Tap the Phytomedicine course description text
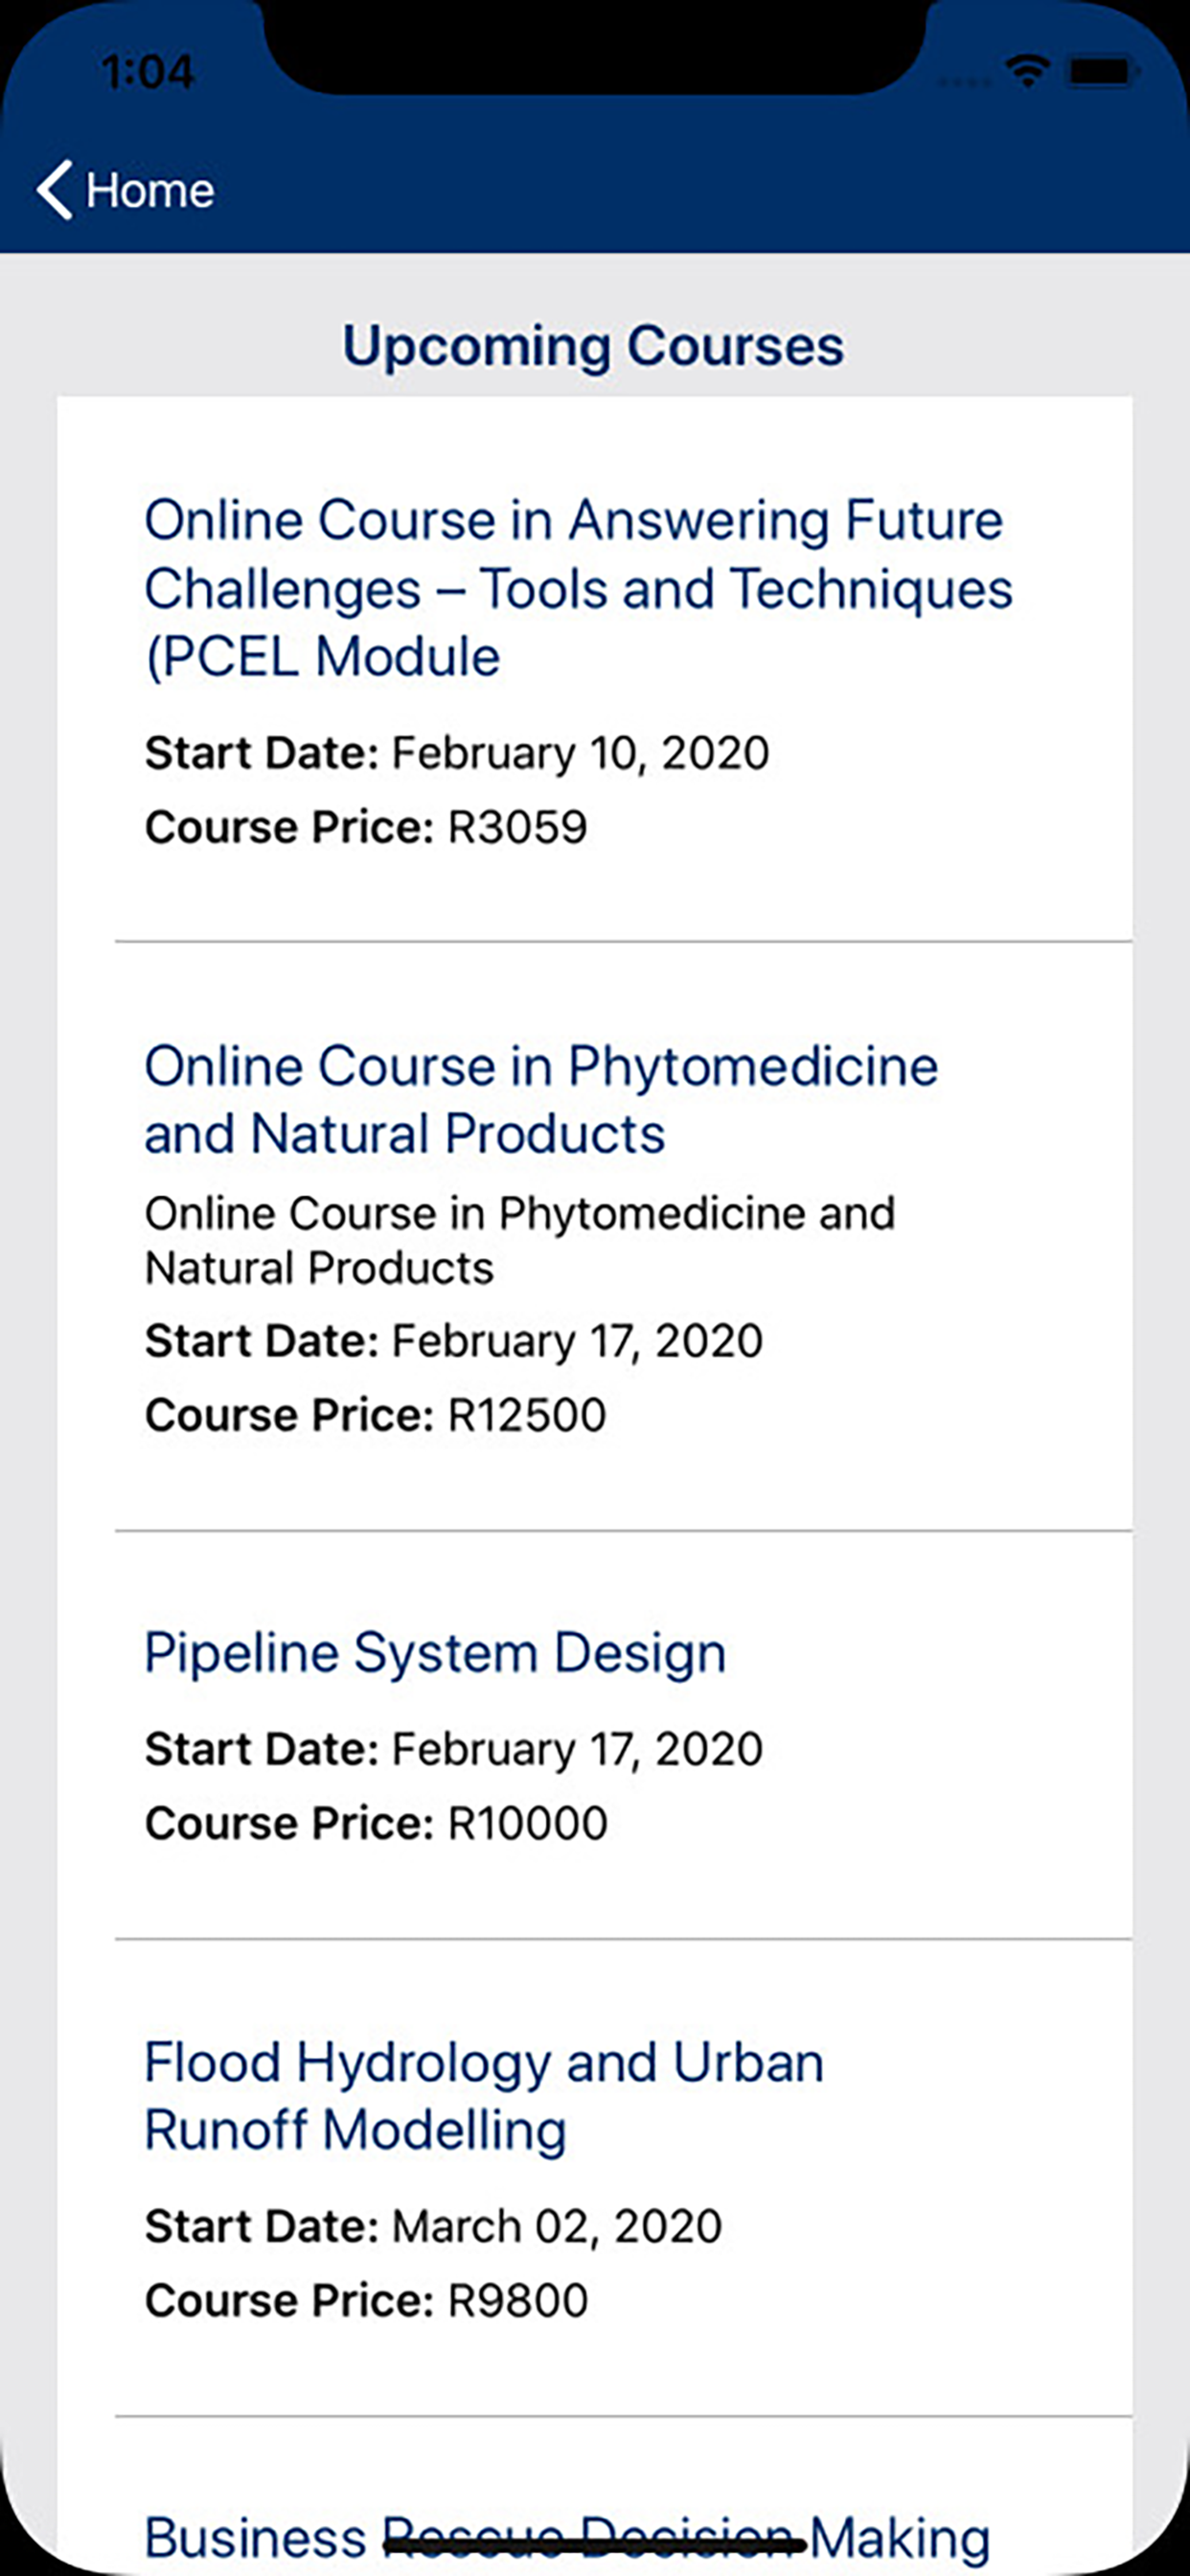1190x2576 pixels. pos(520,1241)
